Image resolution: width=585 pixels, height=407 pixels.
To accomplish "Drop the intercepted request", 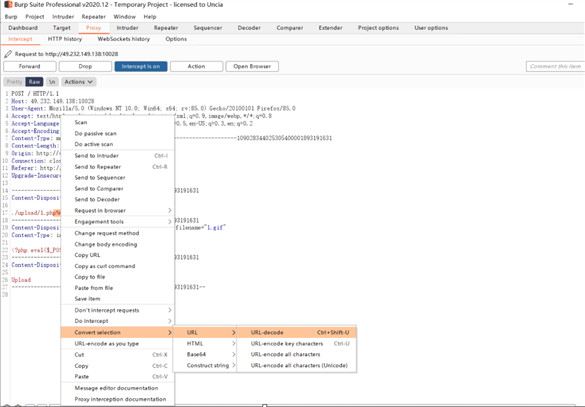I will 85,66.
